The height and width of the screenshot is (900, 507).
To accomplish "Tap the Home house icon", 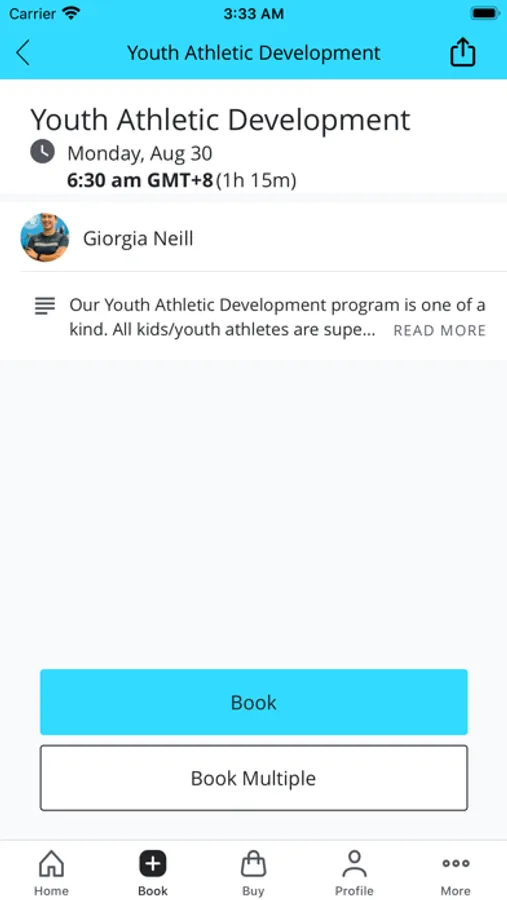I will [x=51, y=864].
